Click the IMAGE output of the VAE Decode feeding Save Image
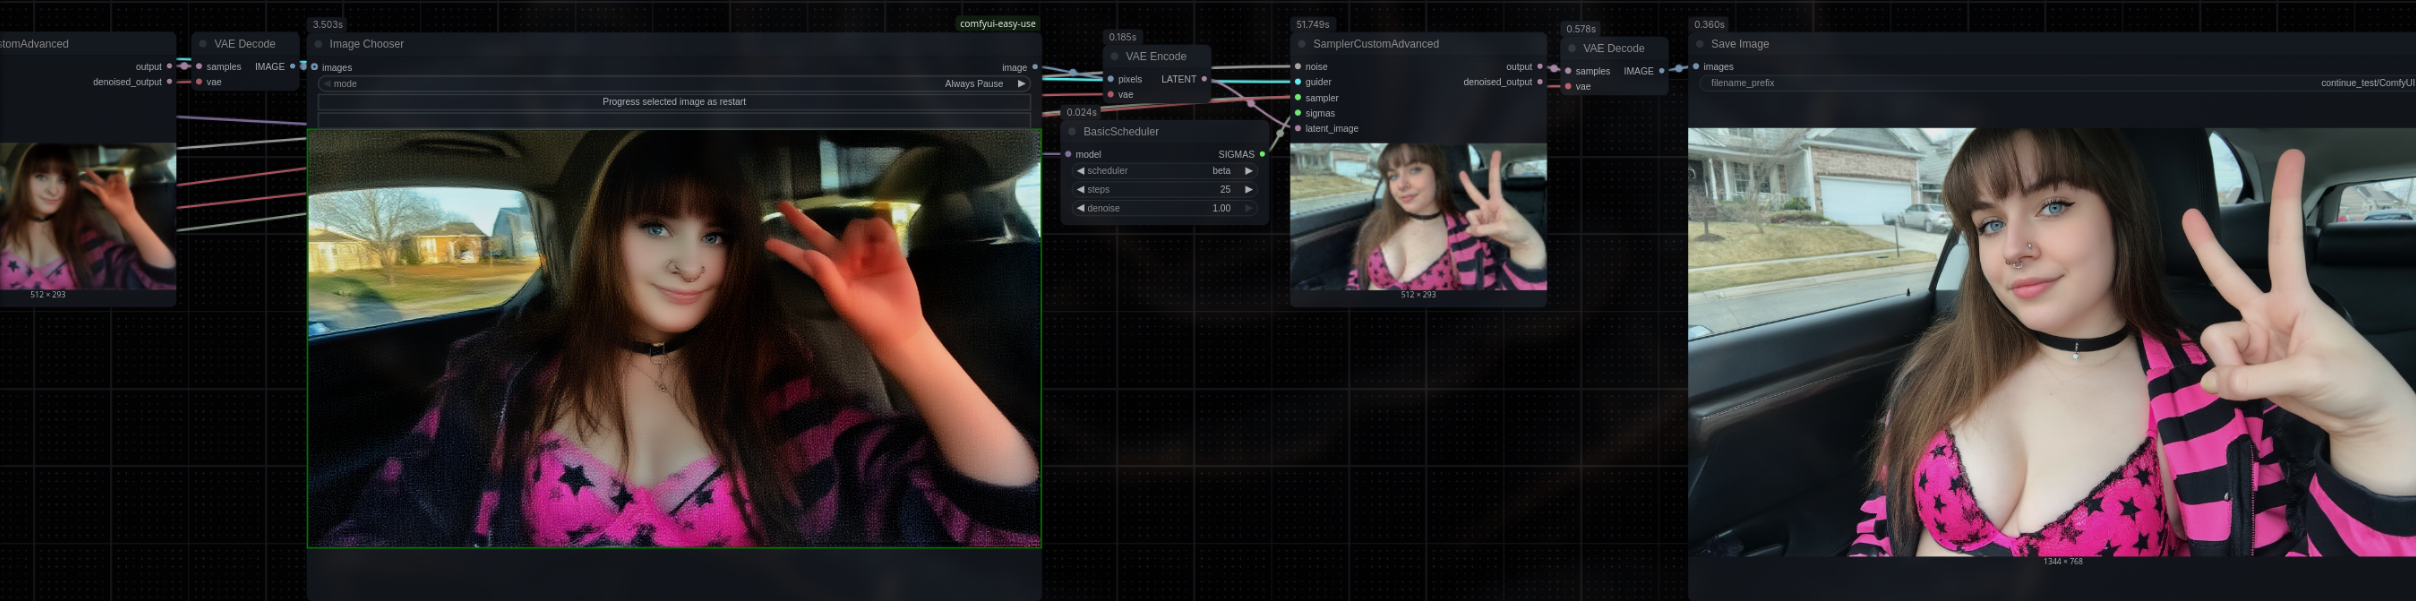 click(1662, 71)
